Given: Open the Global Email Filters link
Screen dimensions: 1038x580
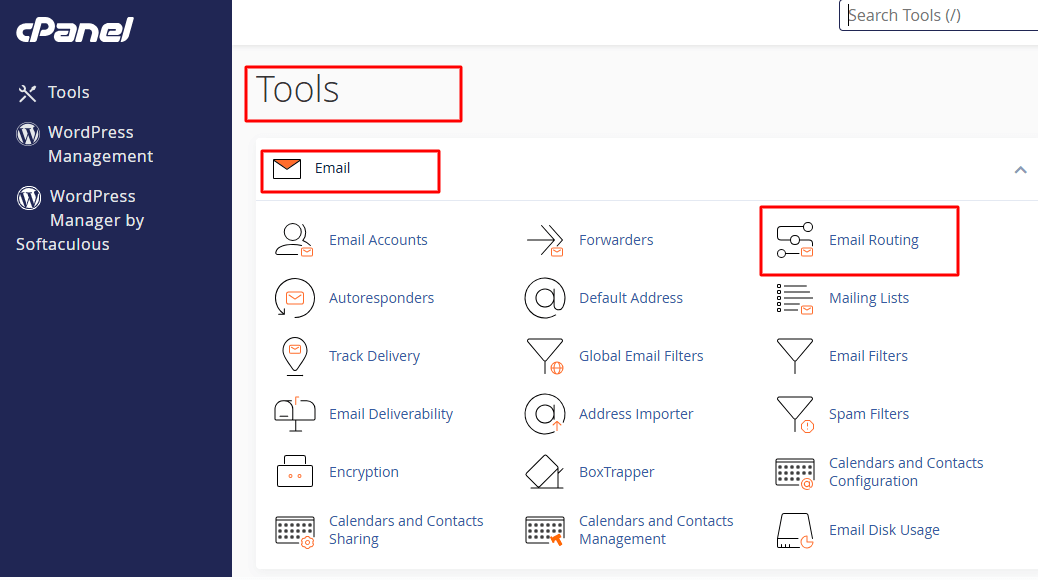Looking at the screenshot, I should [641, 356].
